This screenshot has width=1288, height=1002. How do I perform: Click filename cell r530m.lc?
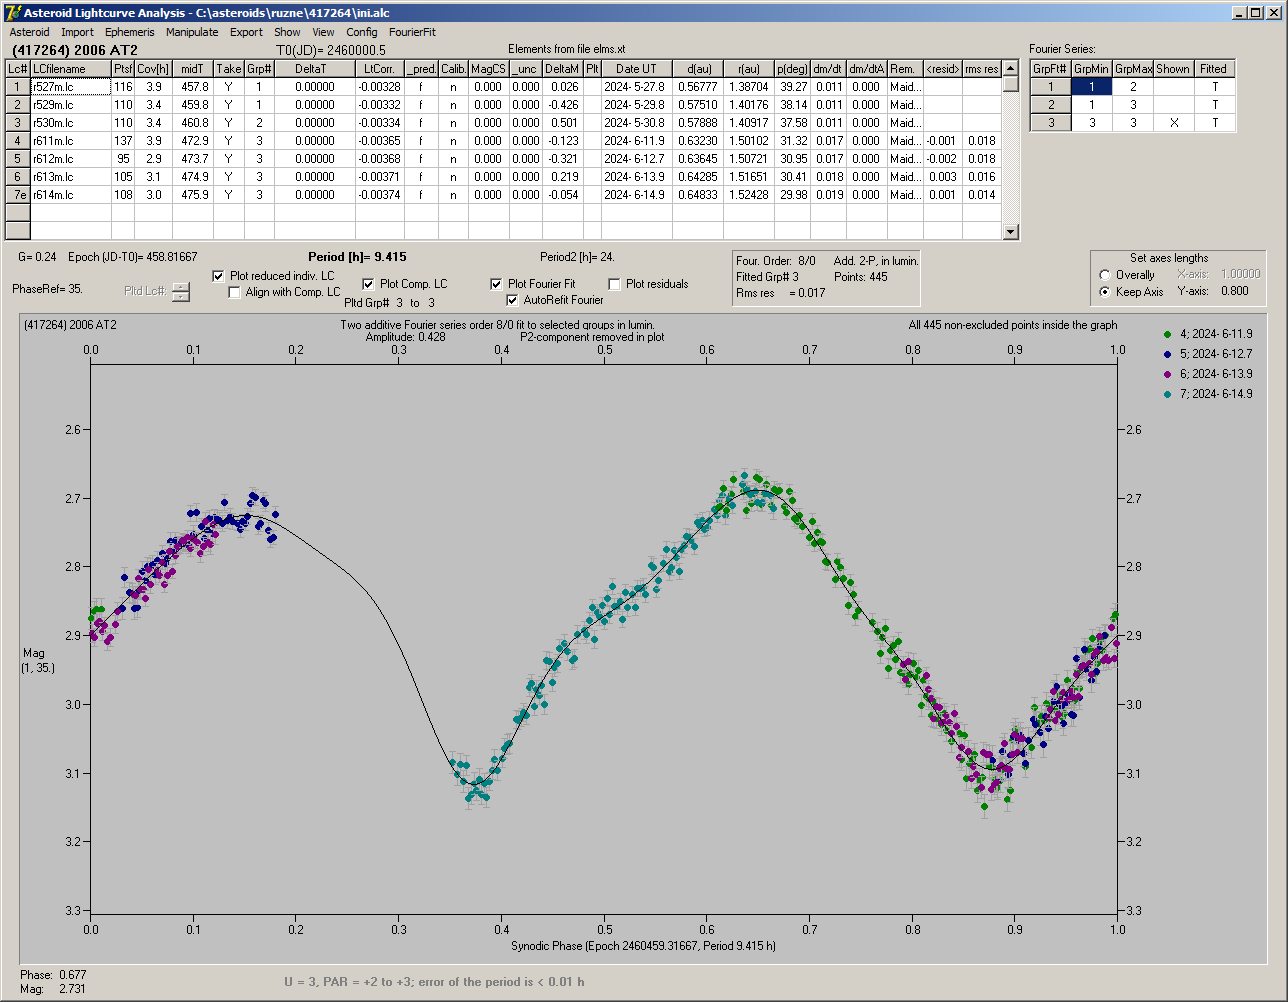click(71, 123)
